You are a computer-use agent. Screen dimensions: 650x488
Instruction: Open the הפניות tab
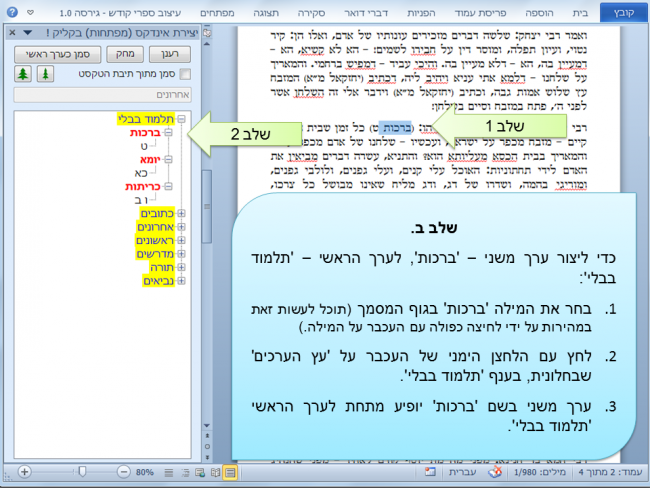421,13
